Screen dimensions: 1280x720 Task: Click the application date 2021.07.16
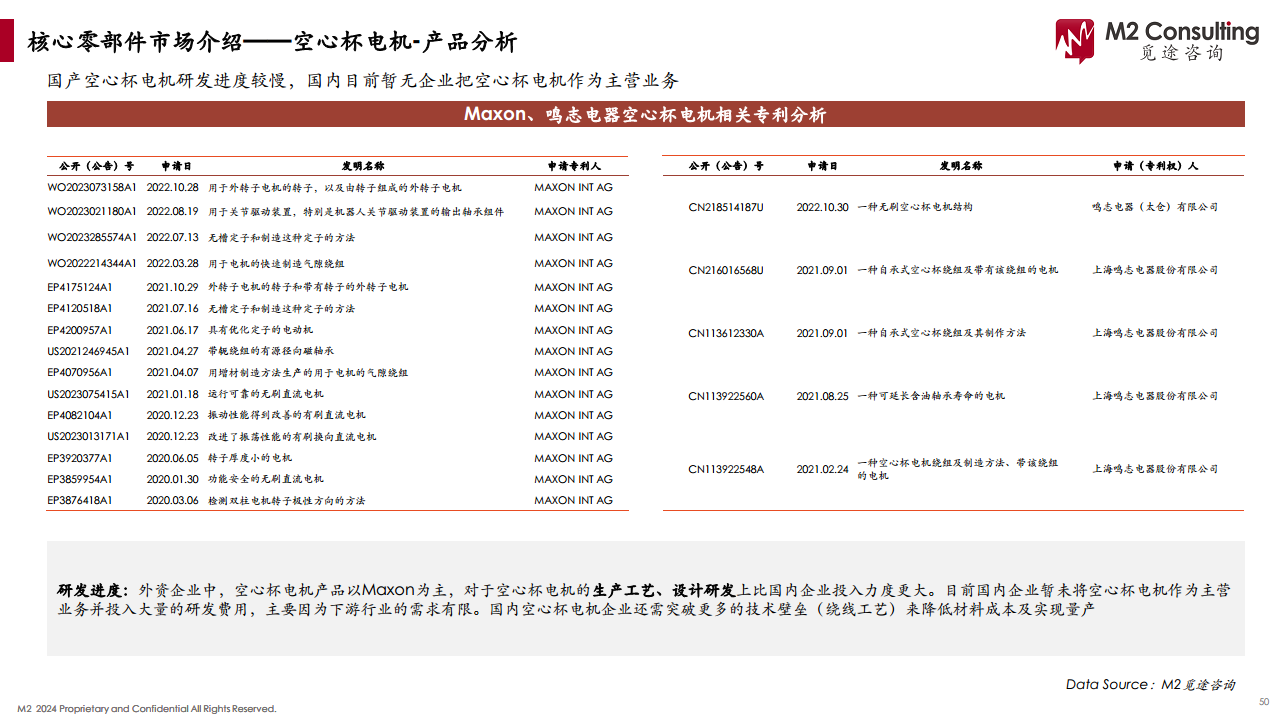[x=173, y=308]
